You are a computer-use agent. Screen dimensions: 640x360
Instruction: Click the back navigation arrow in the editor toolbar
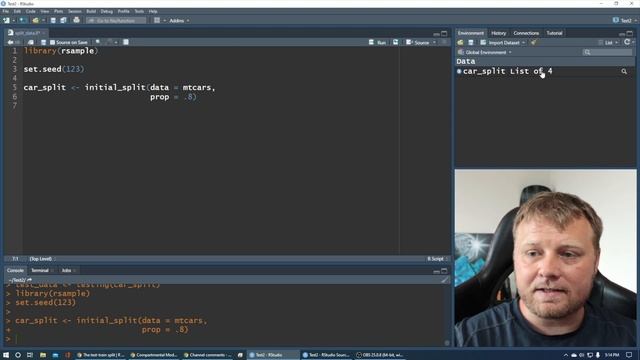[x=10, y=42]
